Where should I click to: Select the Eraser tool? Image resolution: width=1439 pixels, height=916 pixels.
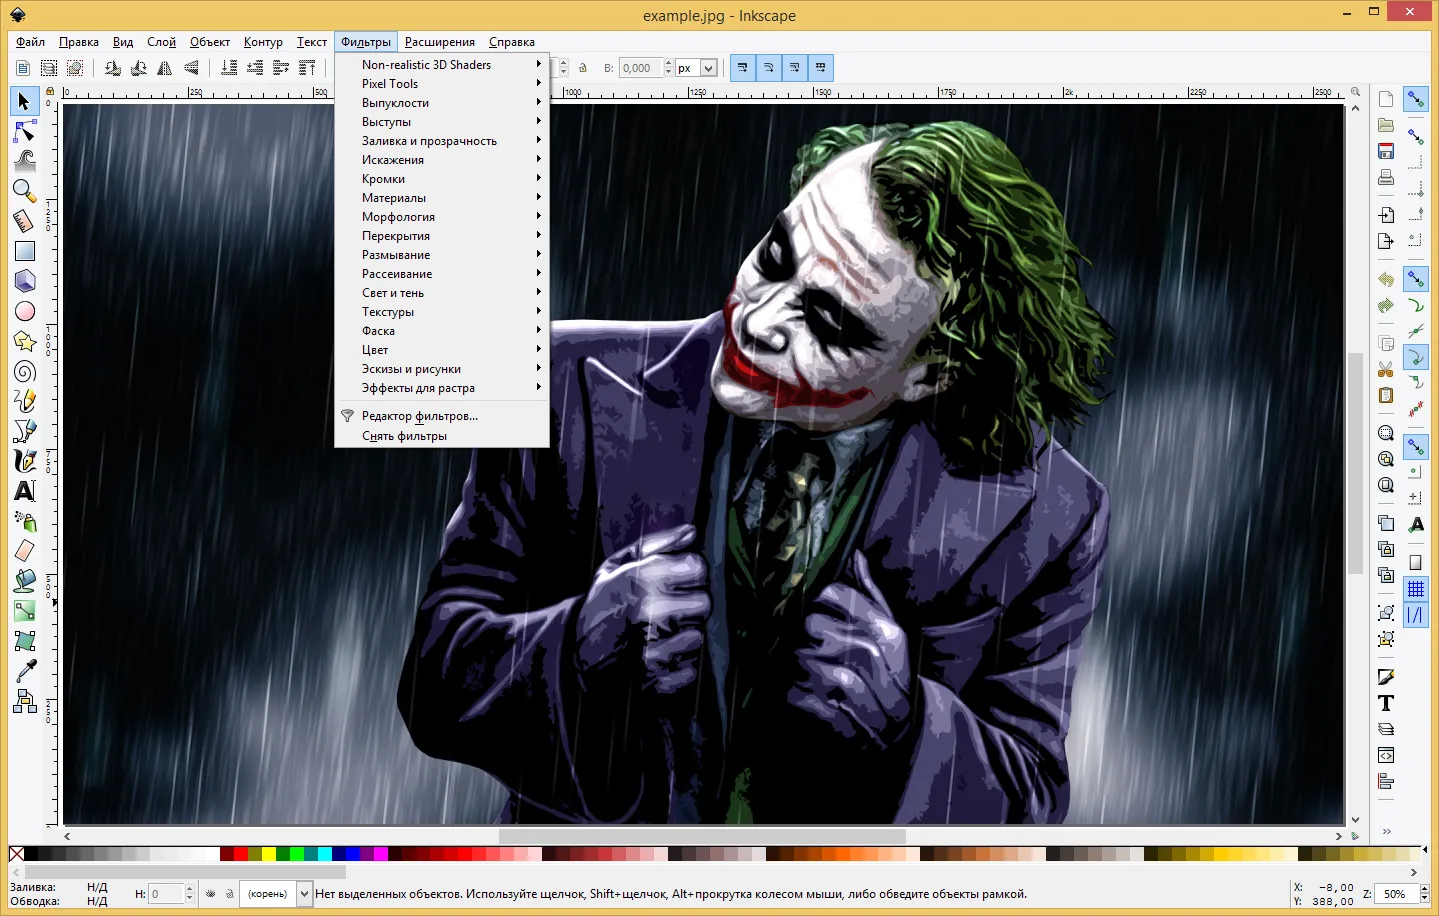click(x=24, y=551)
